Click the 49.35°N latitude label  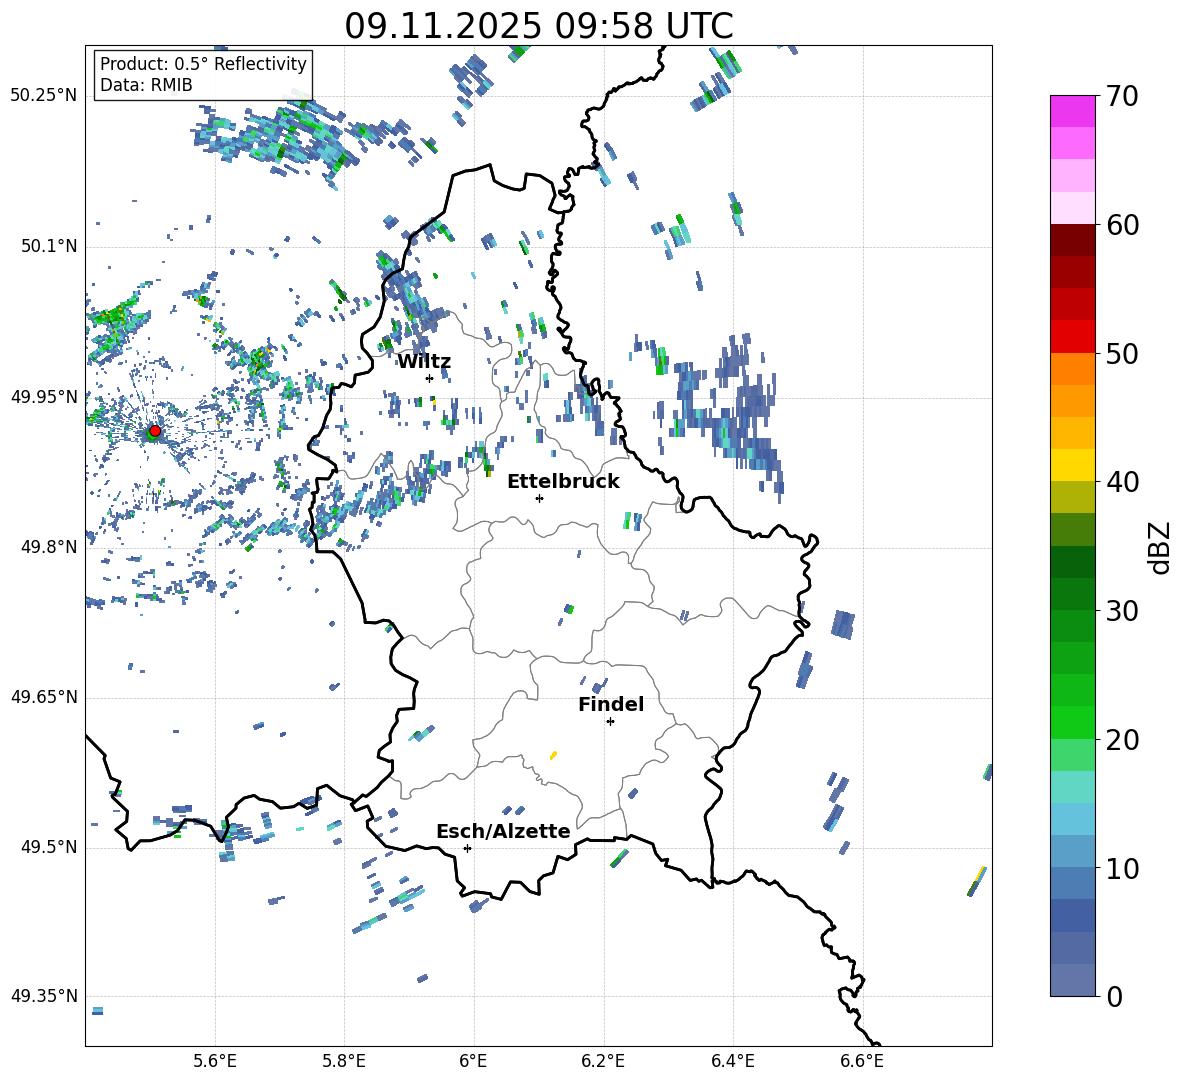coord(44,996)
